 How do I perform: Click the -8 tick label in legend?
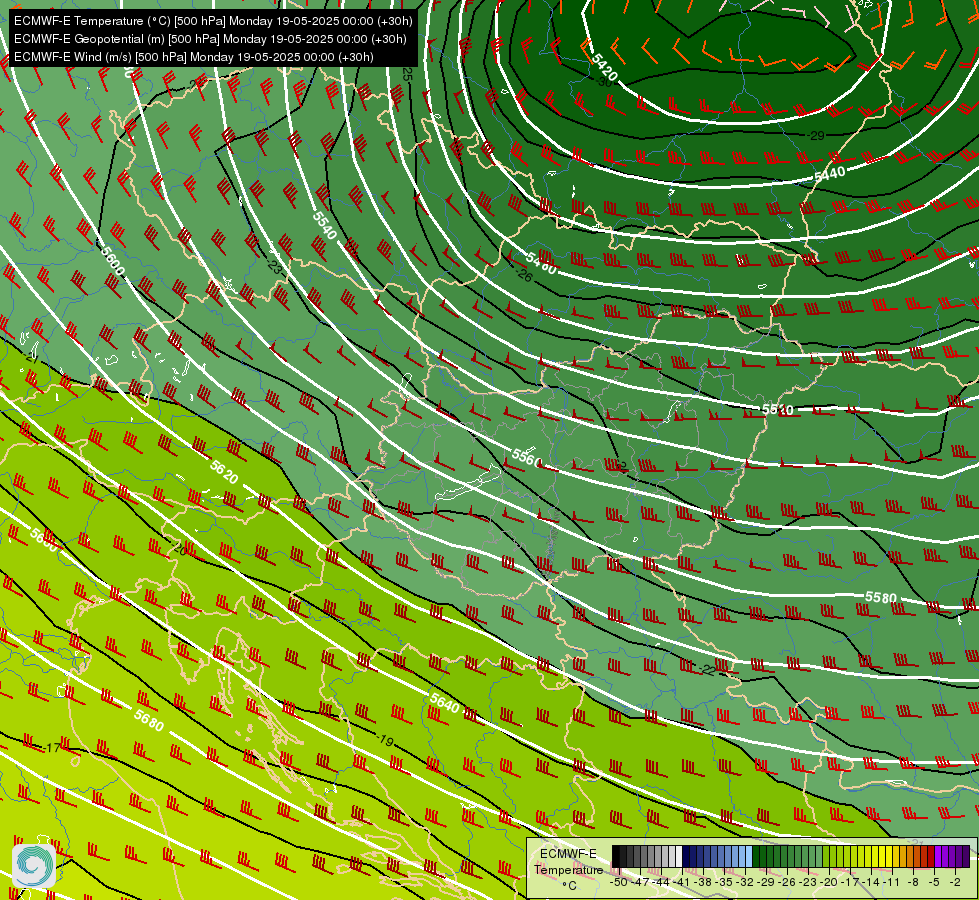point(913,882)
